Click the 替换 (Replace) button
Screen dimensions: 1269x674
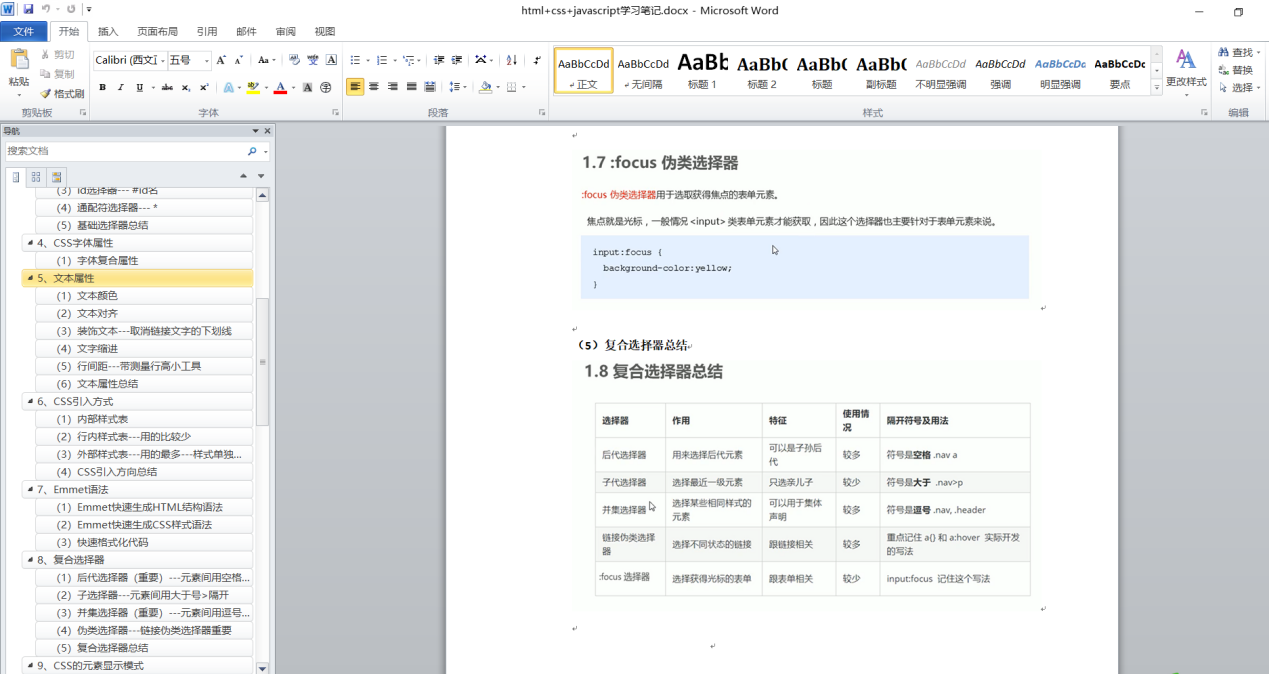pos(1236,70)
